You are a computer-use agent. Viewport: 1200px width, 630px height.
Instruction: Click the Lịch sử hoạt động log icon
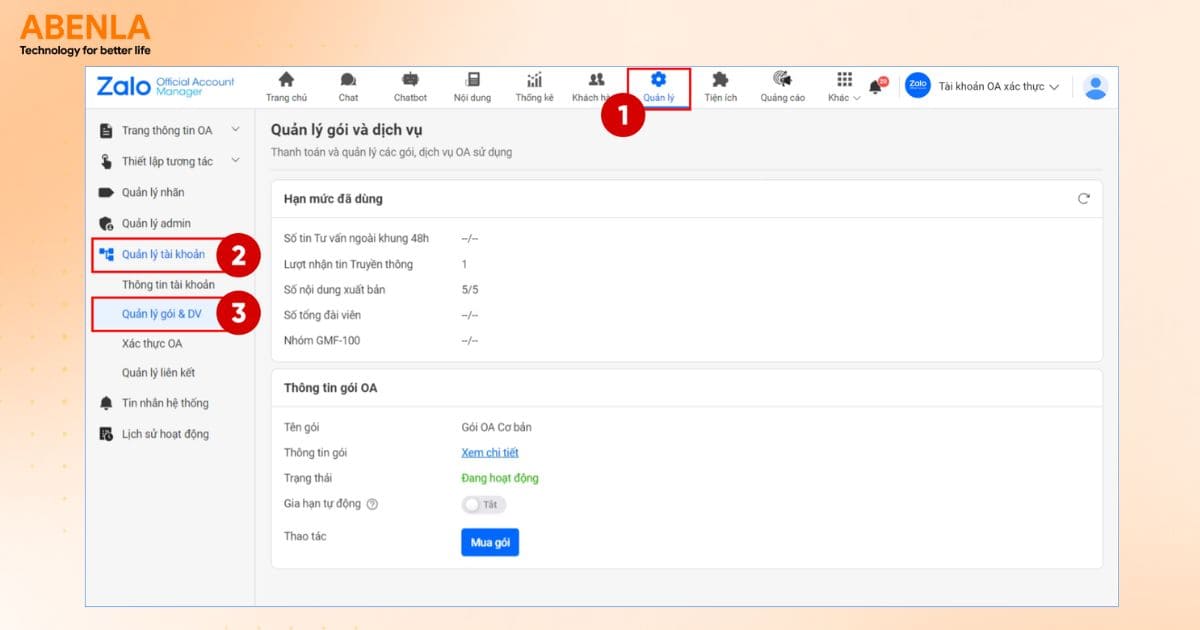pyautogui.click(x=106, y=434)
